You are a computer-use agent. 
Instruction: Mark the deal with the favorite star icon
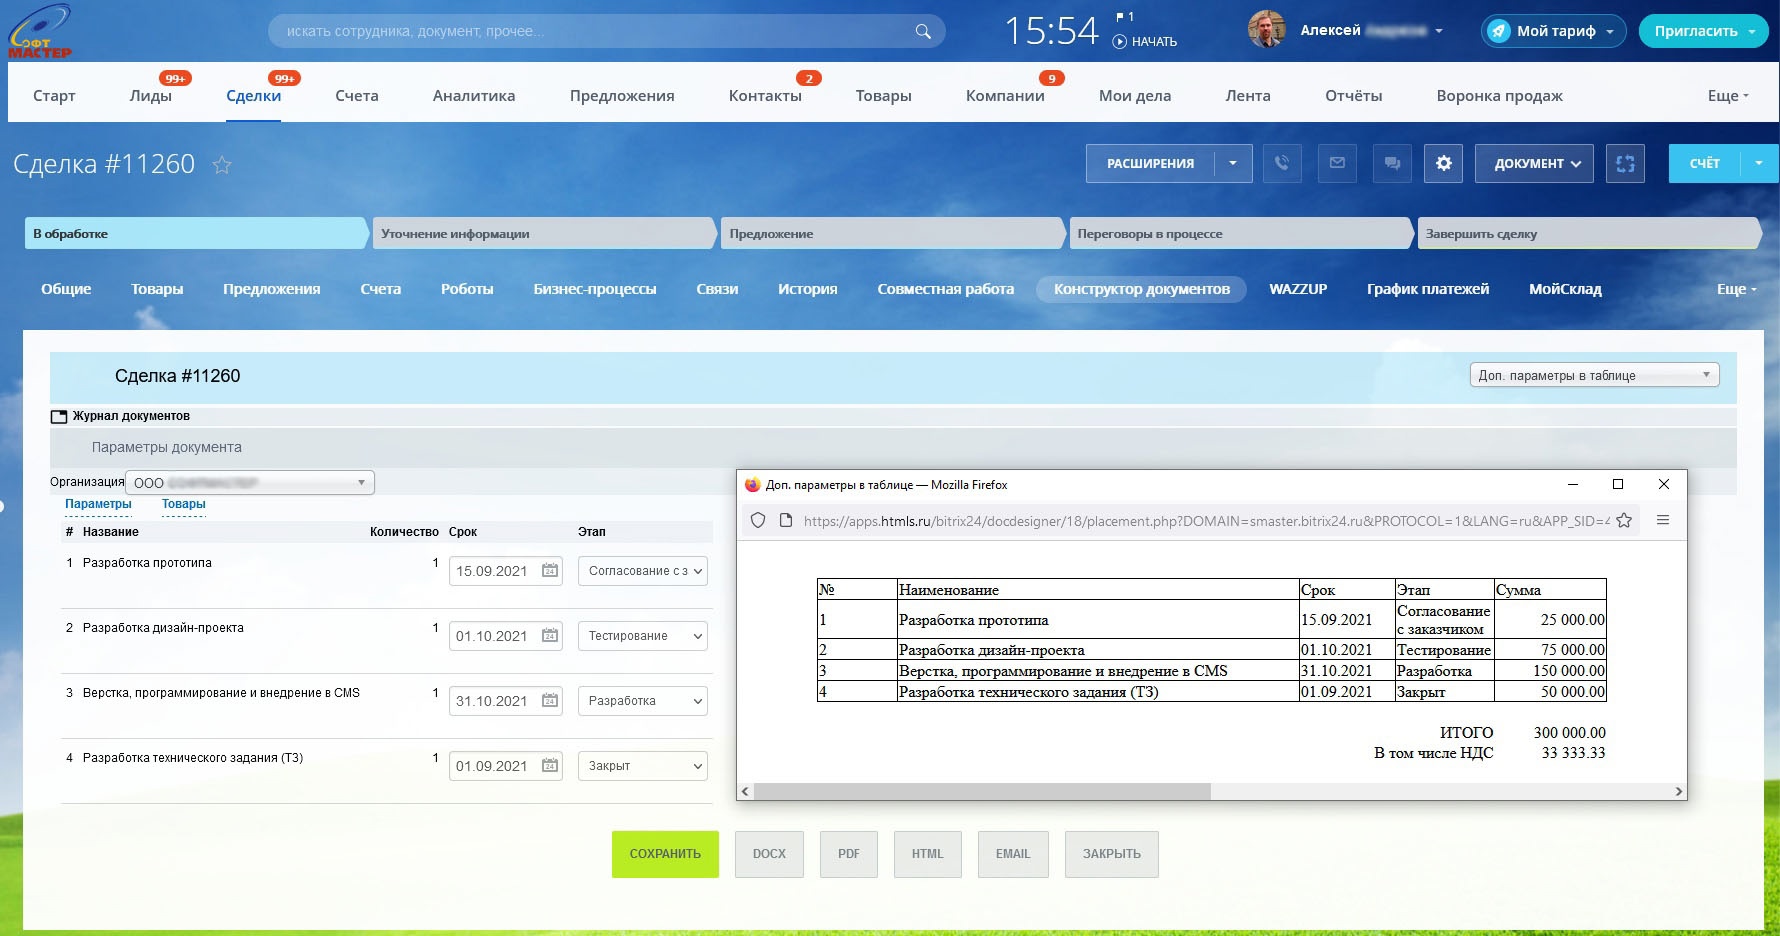[222, 165]
